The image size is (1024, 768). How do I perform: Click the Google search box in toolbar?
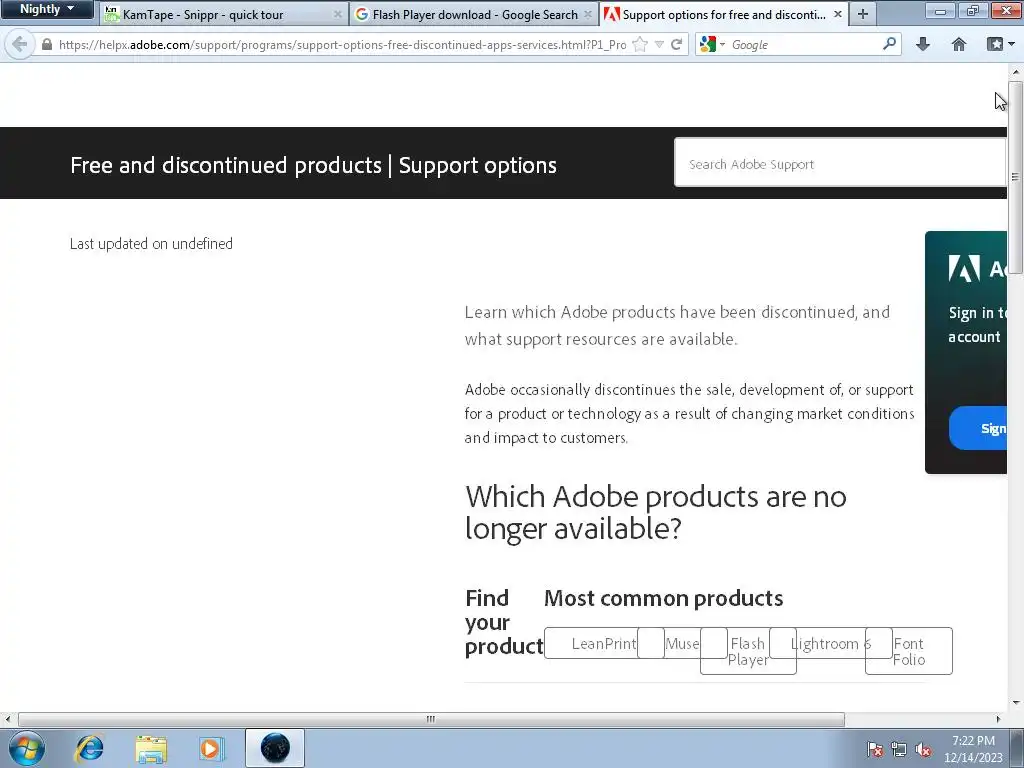[x=805, y=44]
